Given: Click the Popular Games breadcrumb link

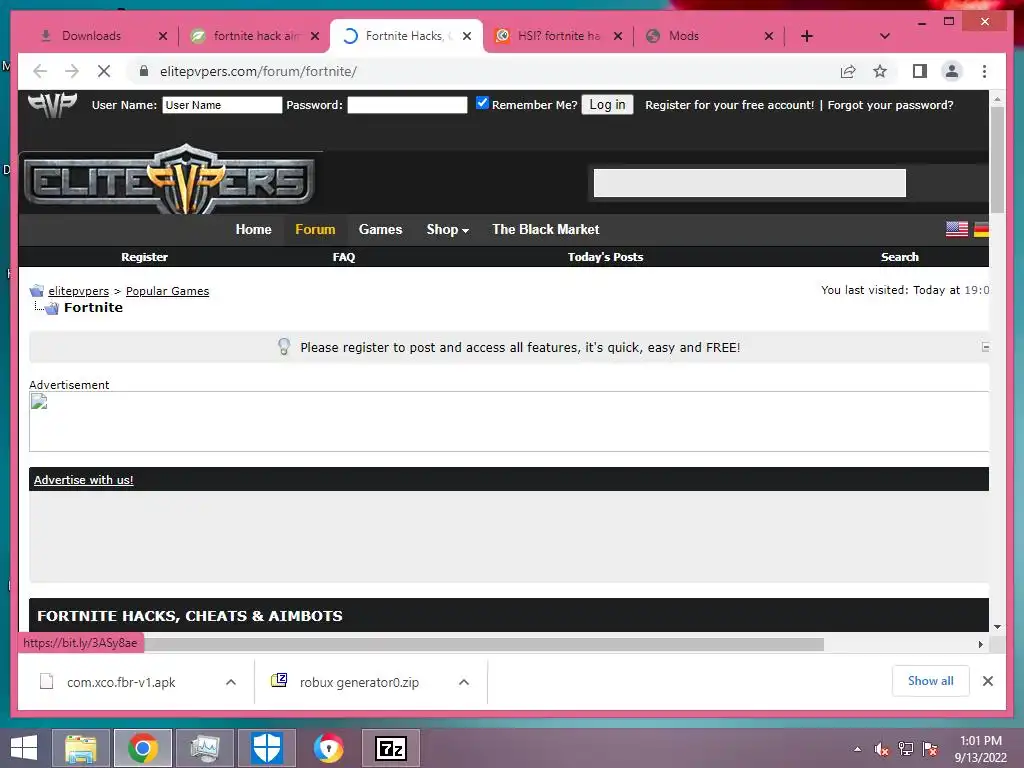Looking at the screenshot, I should pyautogui.click(x=167, y=291).
